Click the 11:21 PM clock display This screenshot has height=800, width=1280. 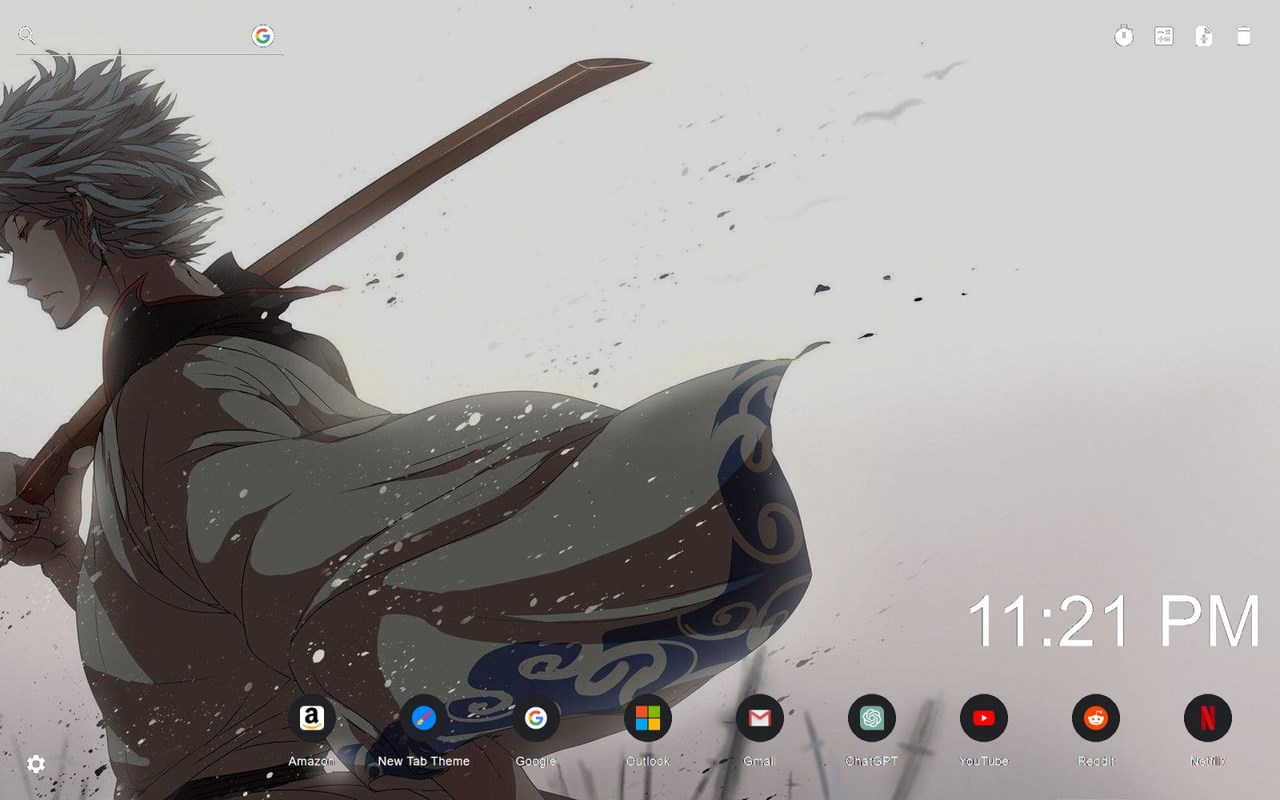(x=1114, y=621)
